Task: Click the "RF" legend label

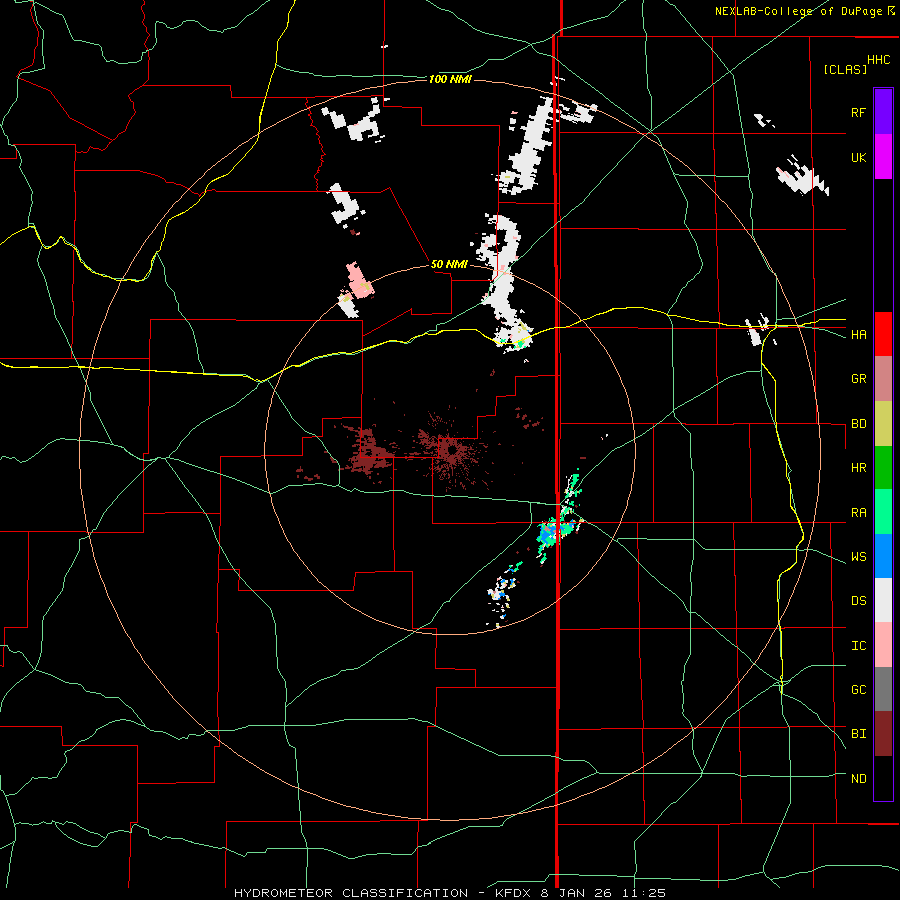Action: point(858,112)
